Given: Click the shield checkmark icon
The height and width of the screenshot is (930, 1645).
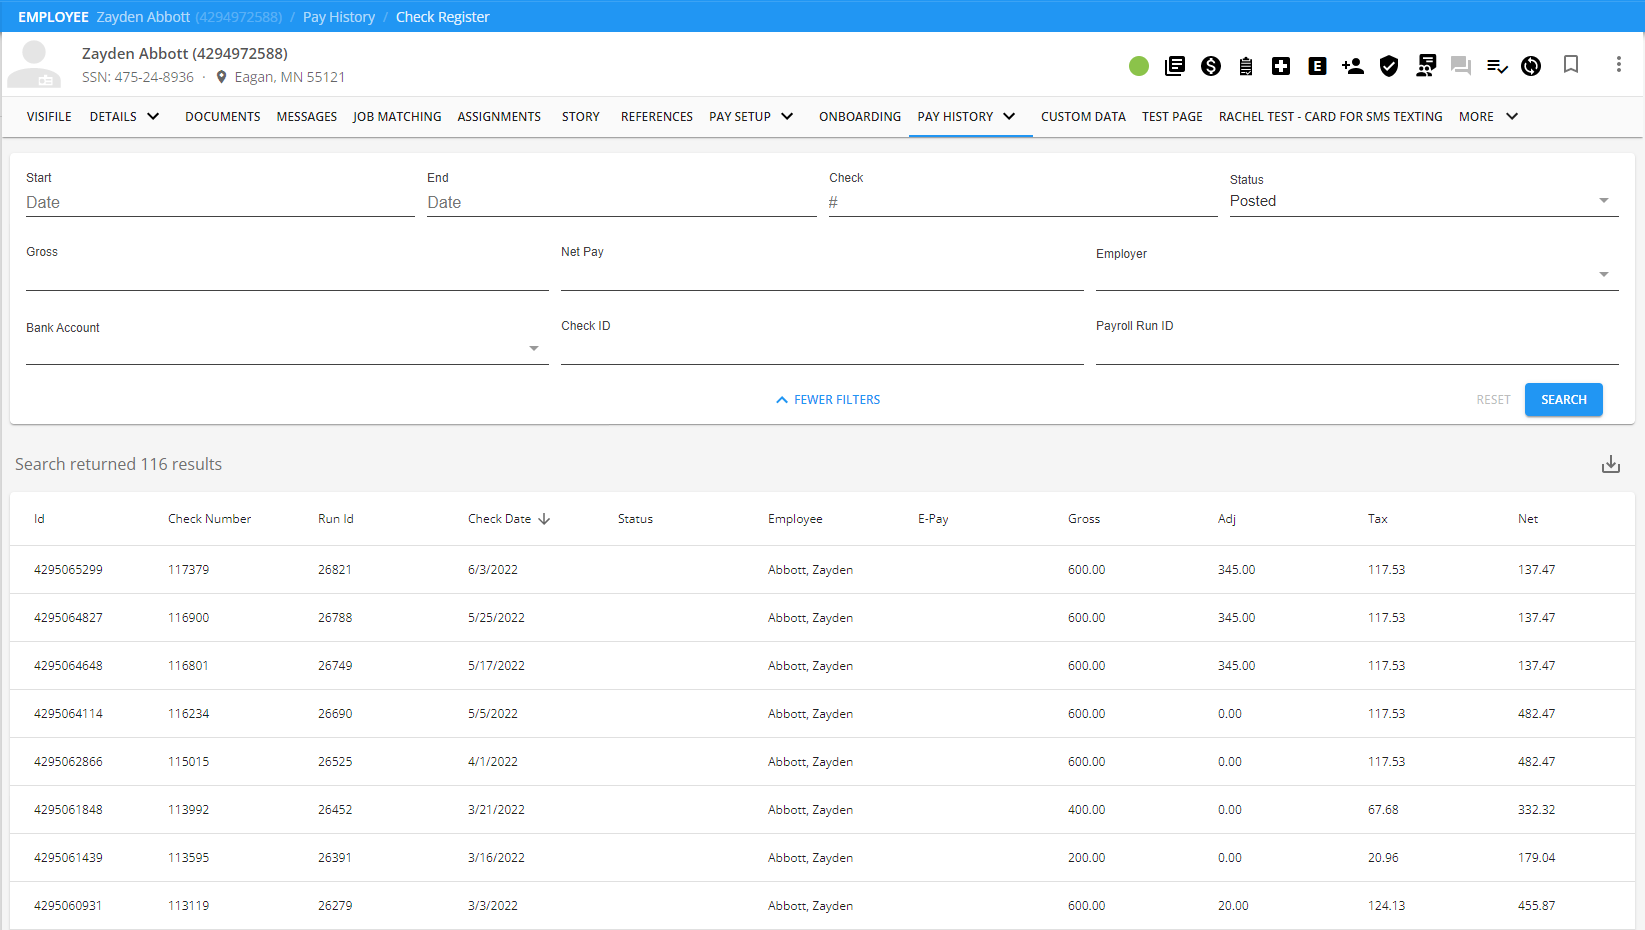Looking at the screenshot, I should click(1389, 66).
